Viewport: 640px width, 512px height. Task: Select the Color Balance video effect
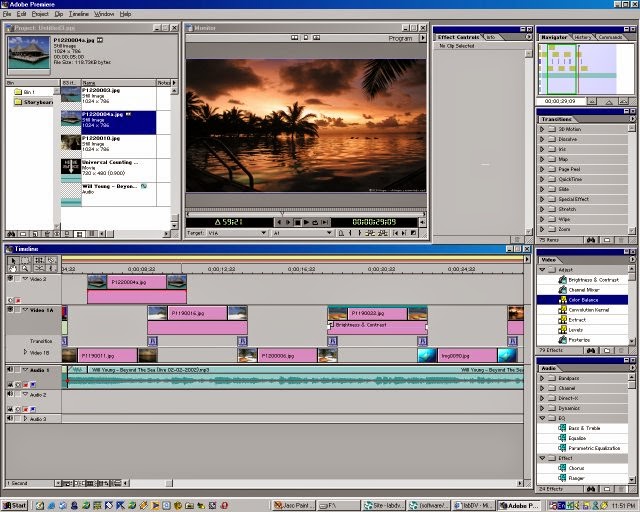click(582, 300)
